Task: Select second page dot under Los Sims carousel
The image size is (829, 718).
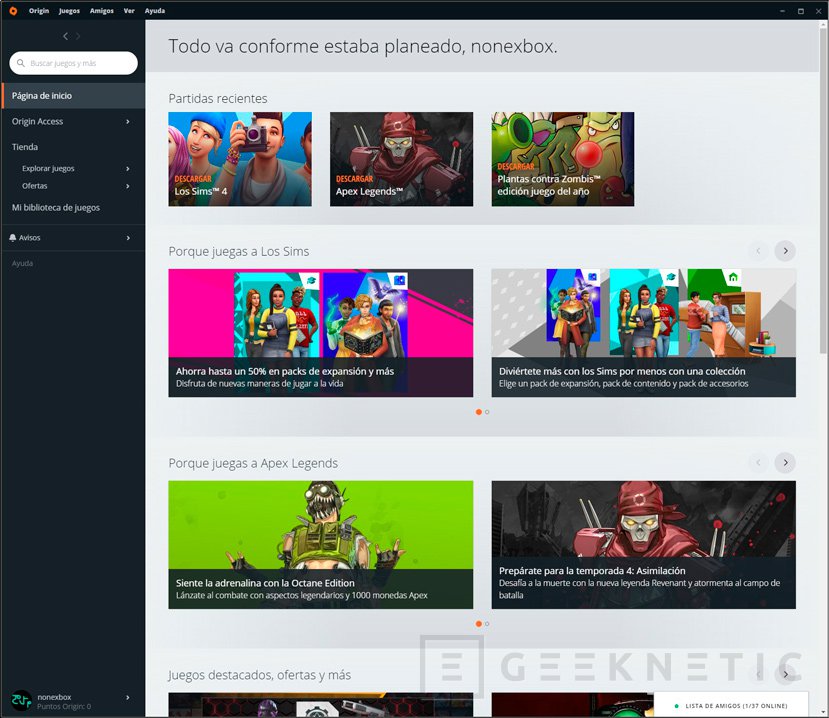Action: [x=487, y=412]
